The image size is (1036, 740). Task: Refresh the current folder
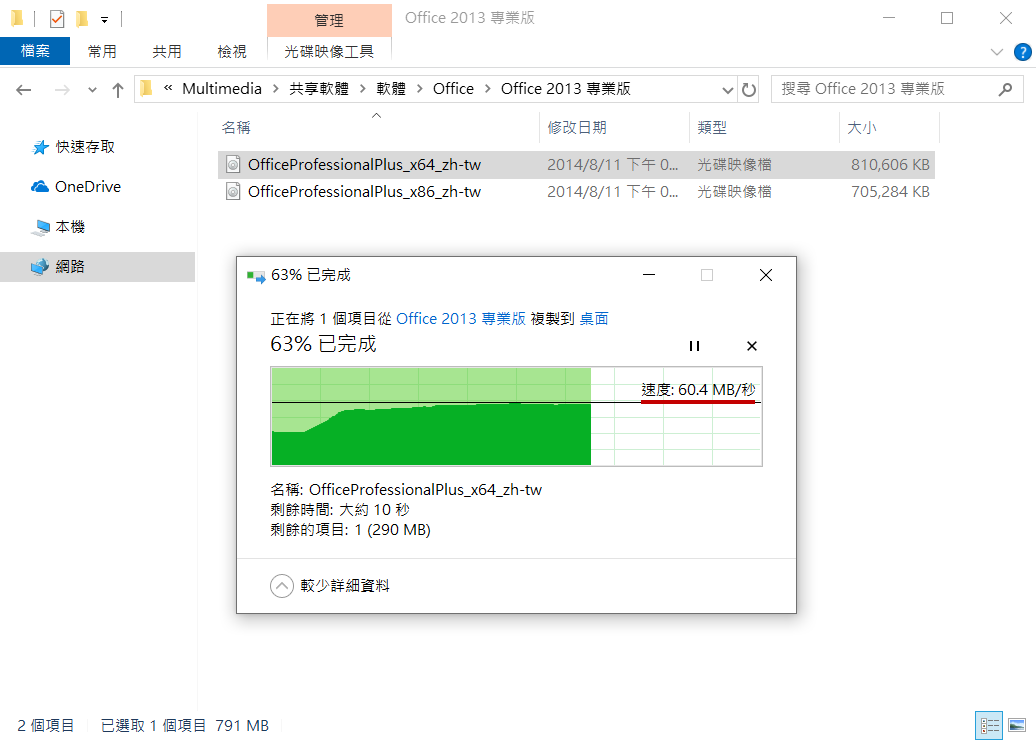[x=749, y=89]
